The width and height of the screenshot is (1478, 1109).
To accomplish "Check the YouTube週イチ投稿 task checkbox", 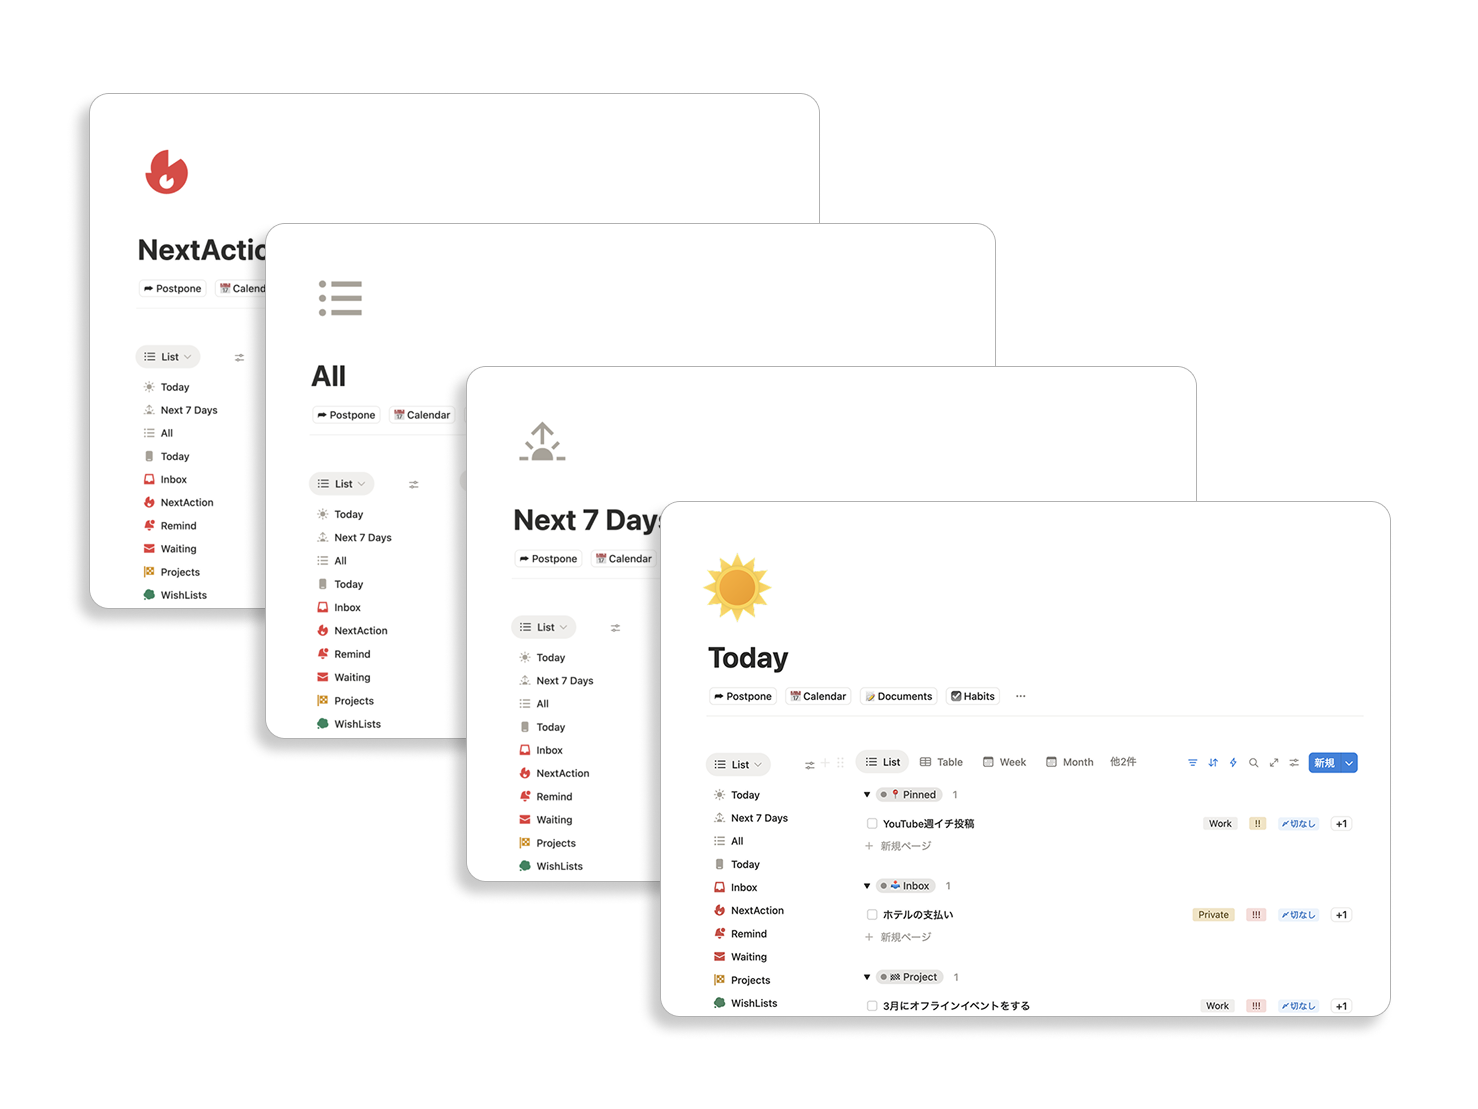I will [872, 824].
